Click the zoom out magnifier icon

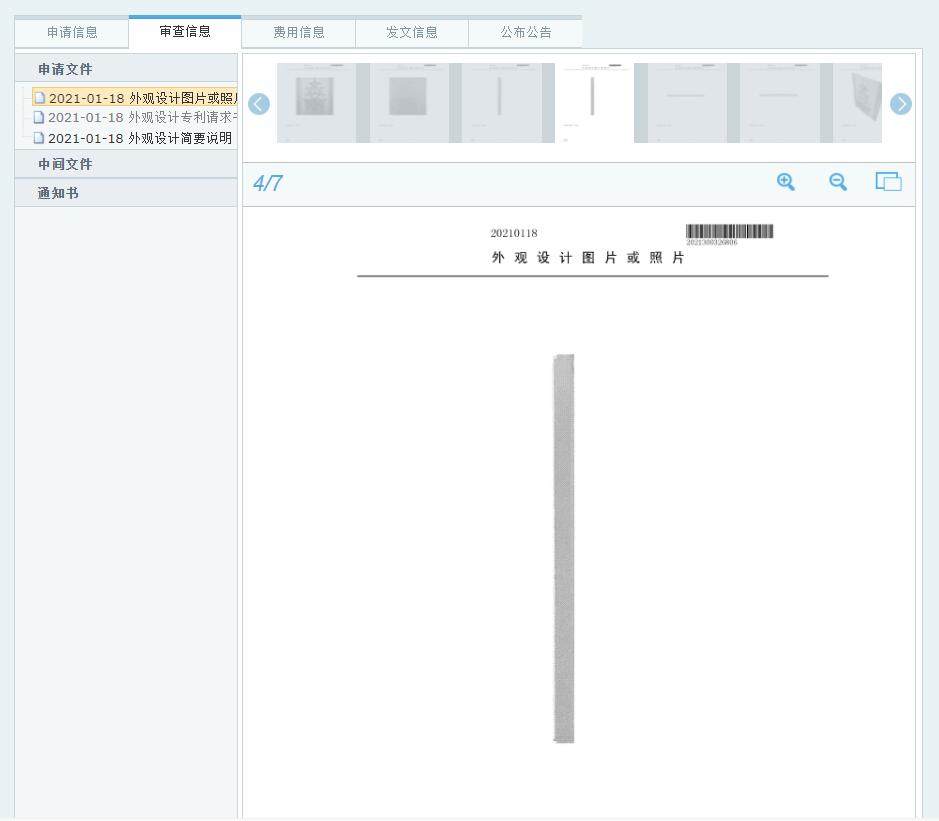pos(838,182)
